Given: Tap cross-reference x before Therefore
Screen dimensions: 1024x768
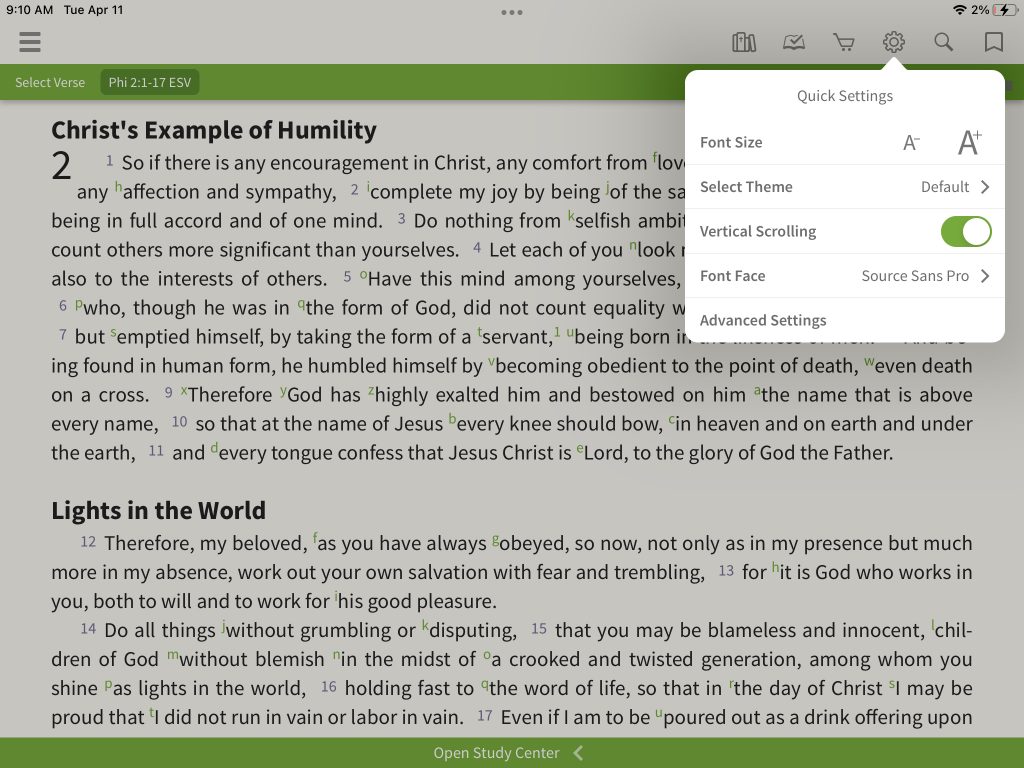Looking at the screenshot, I should pos(184,390).
